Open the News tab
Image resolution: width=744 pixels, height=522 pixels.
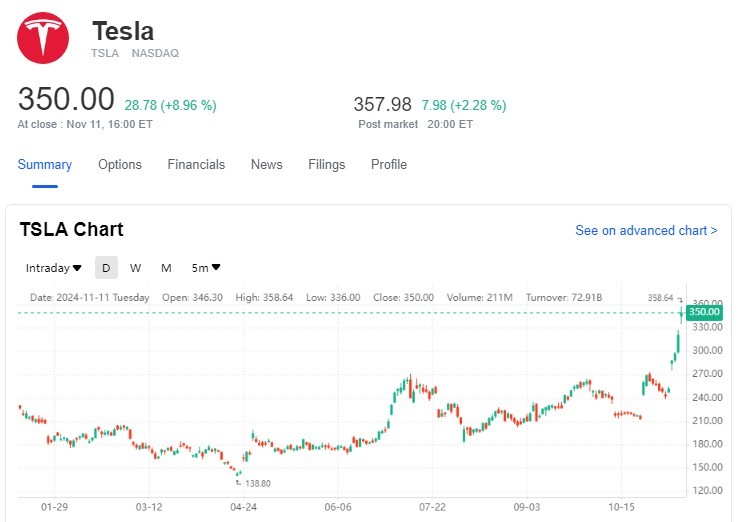[x=267, y=165]
